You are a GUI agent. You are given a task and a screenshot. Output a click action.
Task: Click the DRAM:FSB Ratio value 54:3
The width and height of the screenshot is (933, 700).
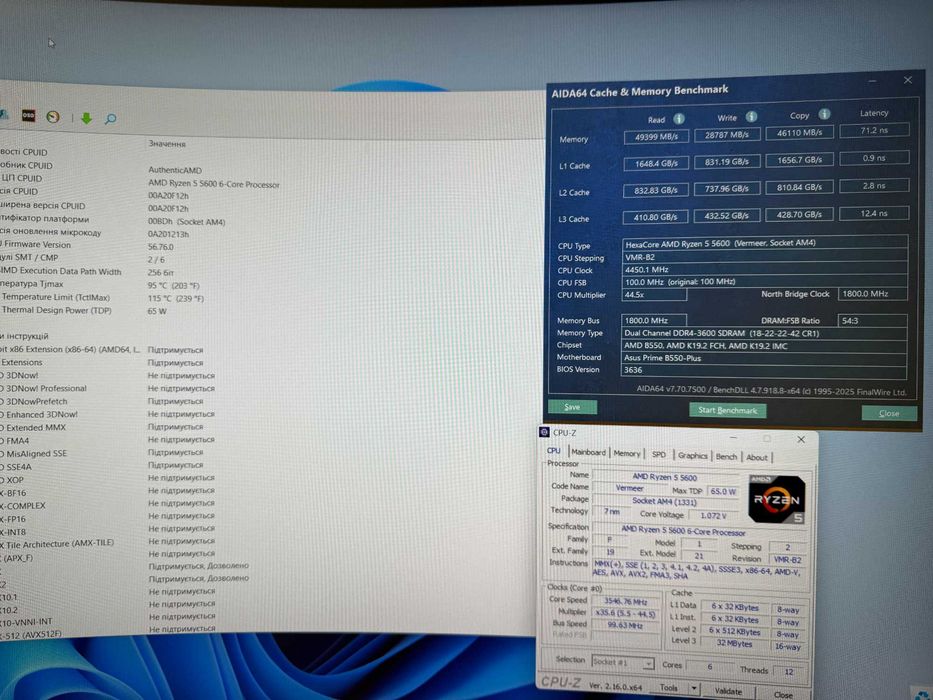[x=872, y=320]
